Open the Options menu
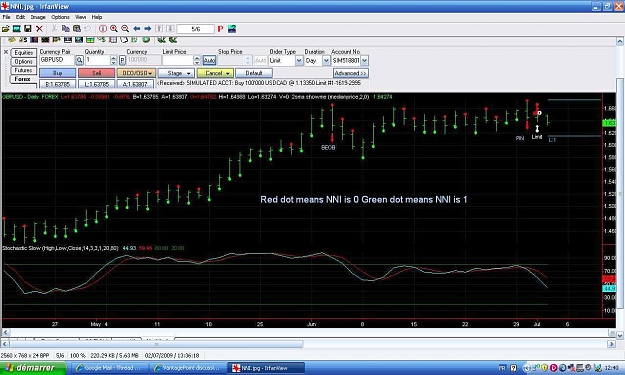 tap(60, 17)
